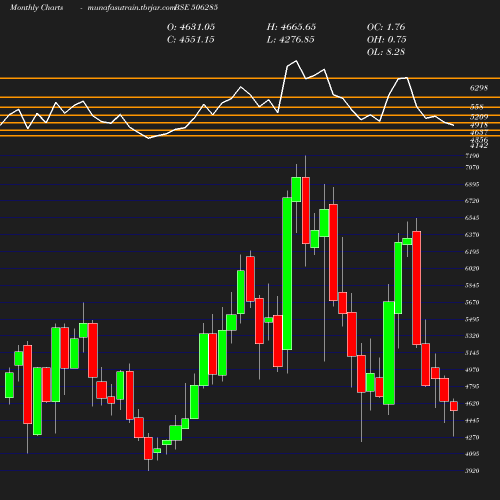Click the Monthly Charts title text
Viewport: 500px width, 500px height.
[36, 7]
